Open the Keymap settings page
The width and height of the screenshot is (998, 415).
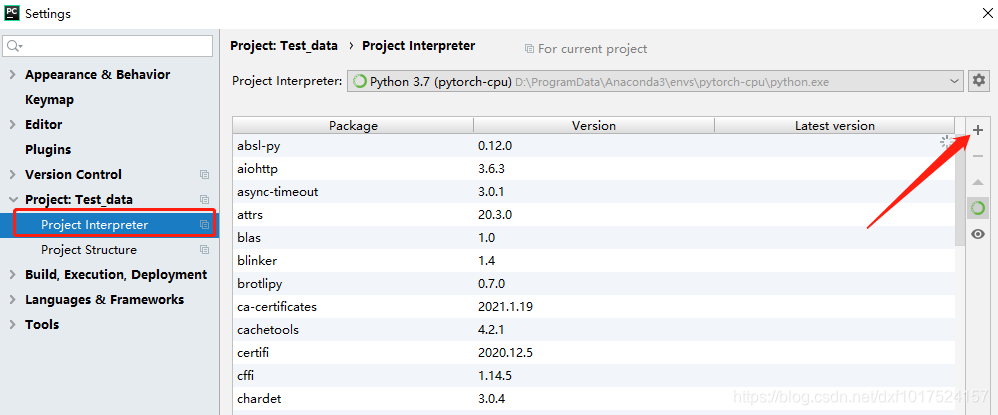(x=49, y=100)
